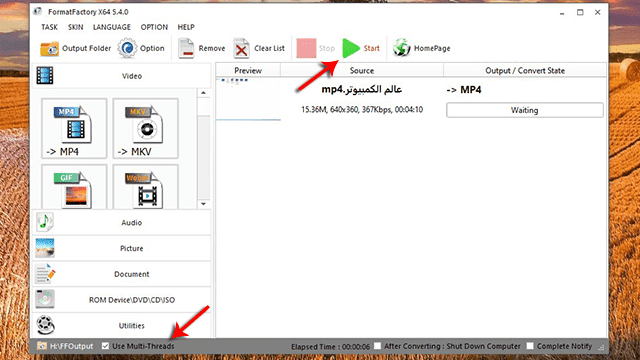Expand the Utilities category section
This screenshot has height=360, width=640.
(122, 325)
